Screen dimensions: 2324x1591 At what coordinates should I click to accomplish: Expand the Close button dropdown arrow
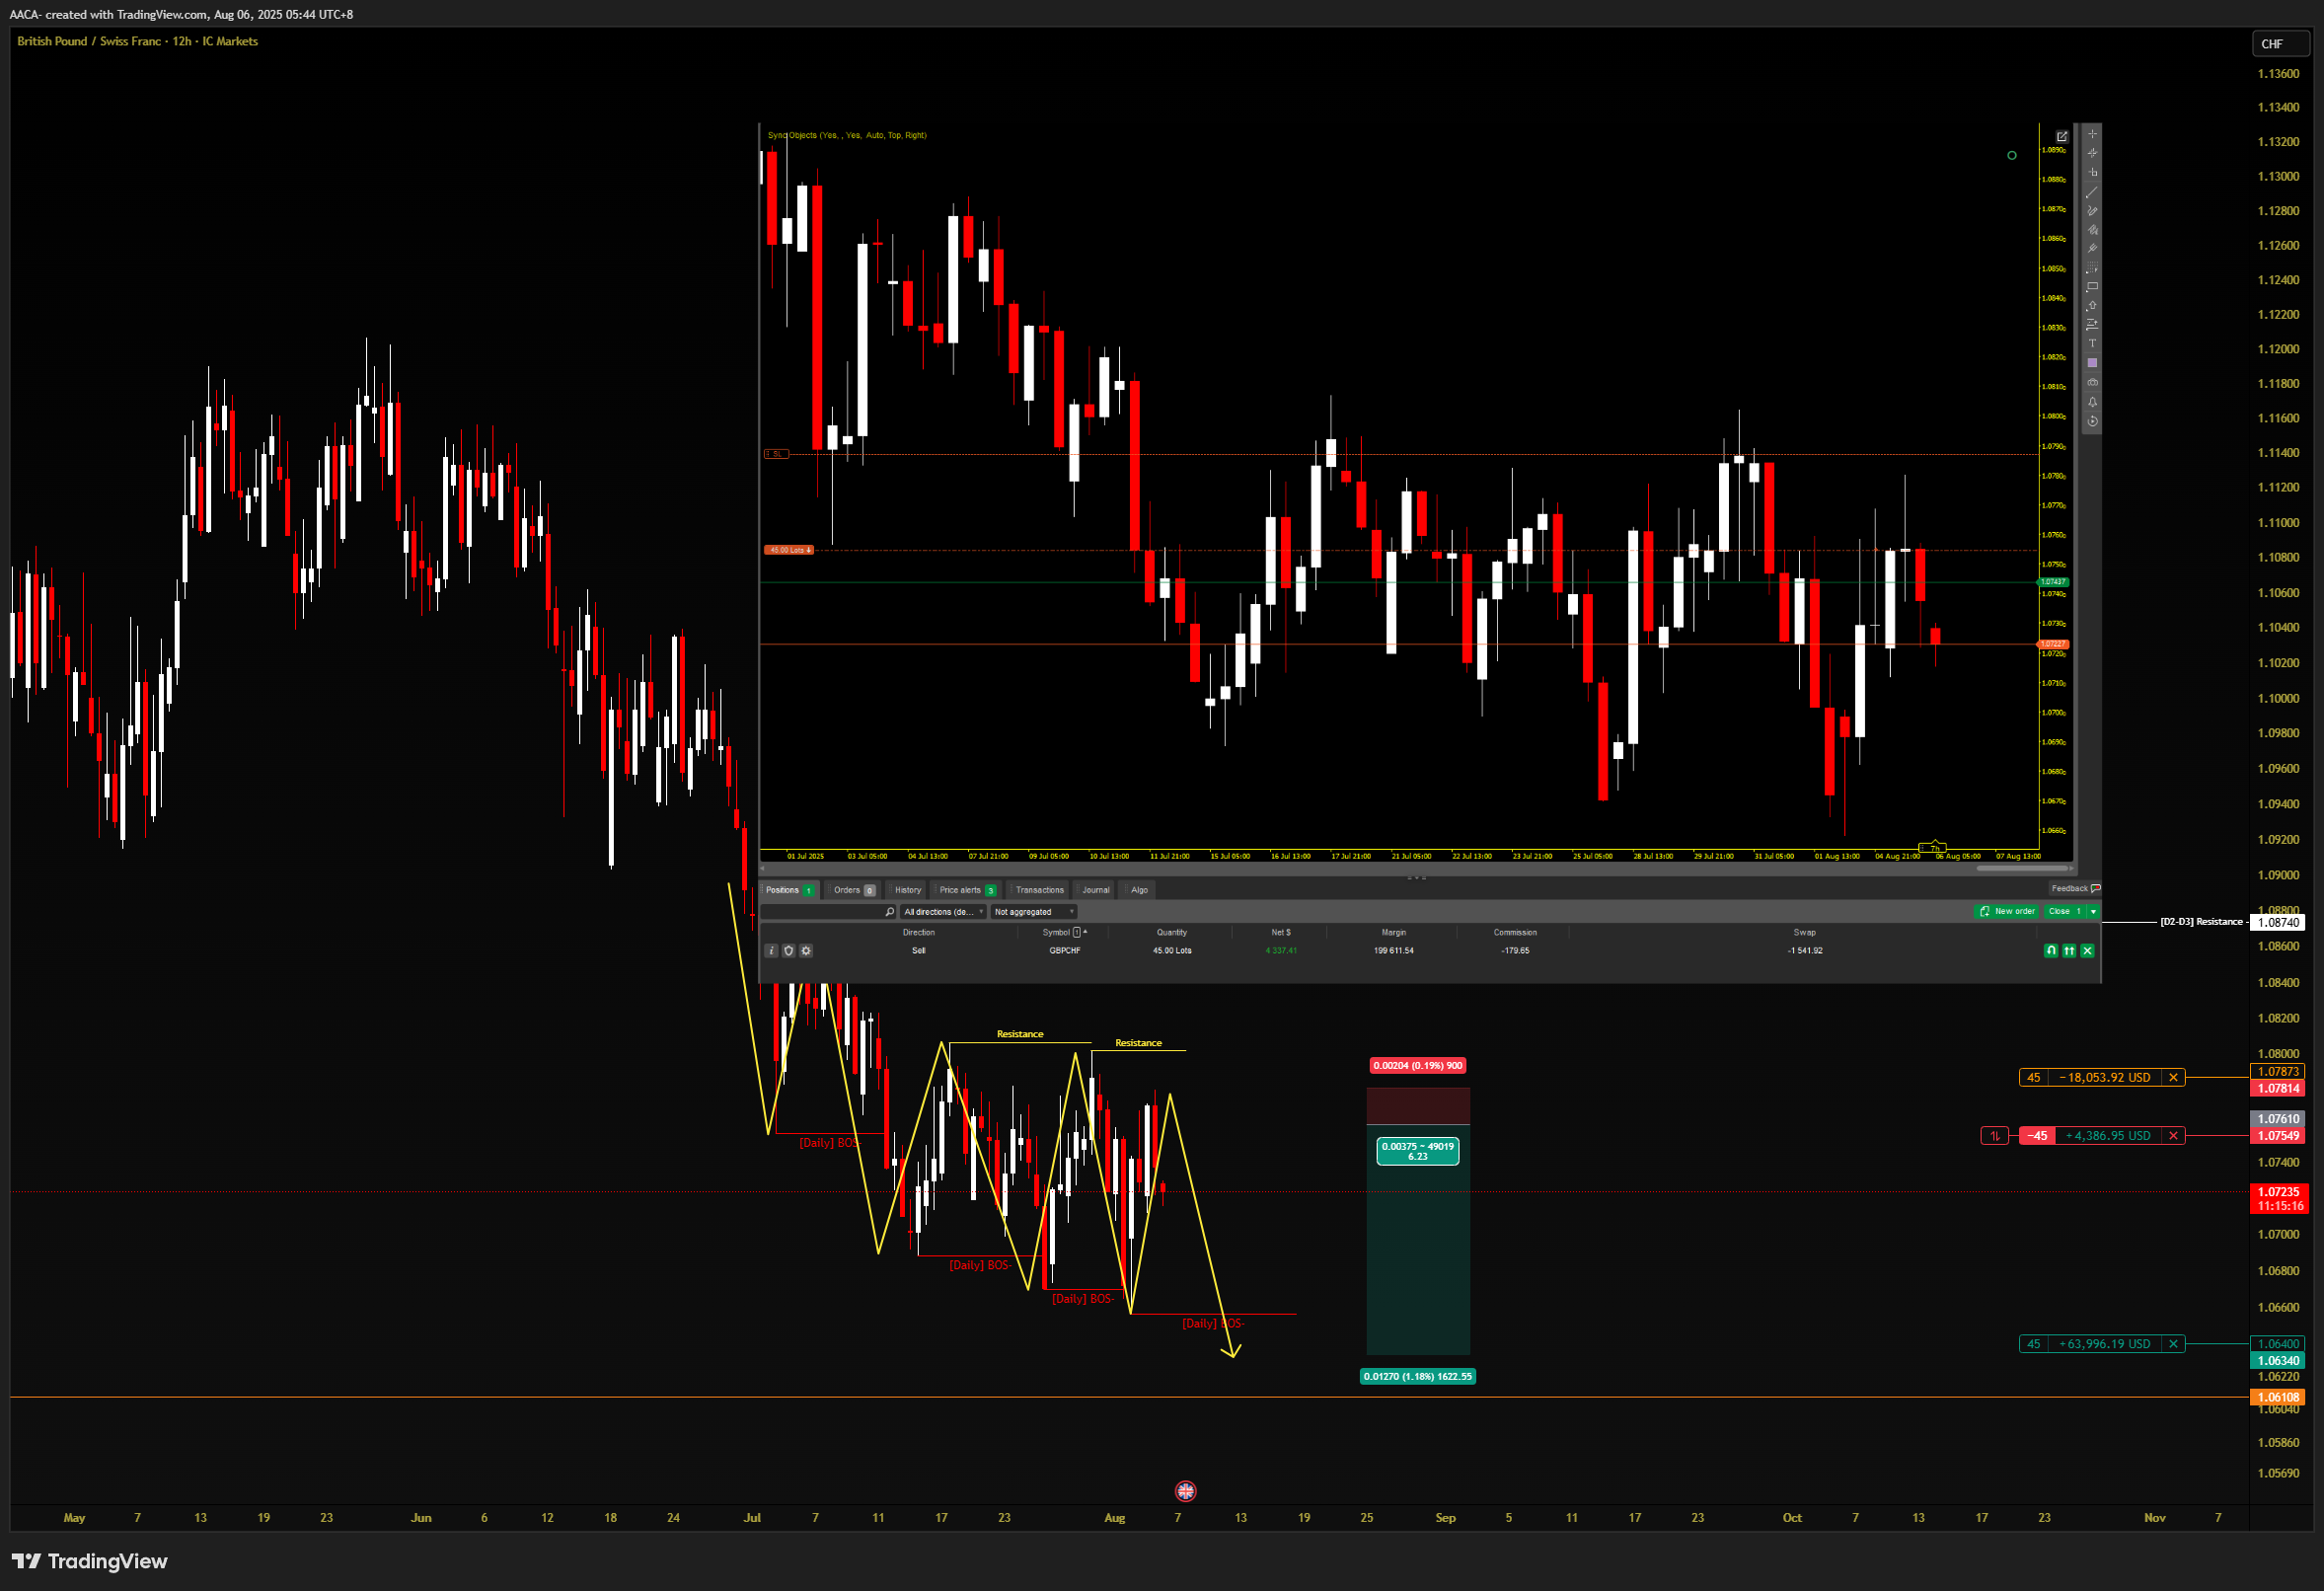[2093, 912]
